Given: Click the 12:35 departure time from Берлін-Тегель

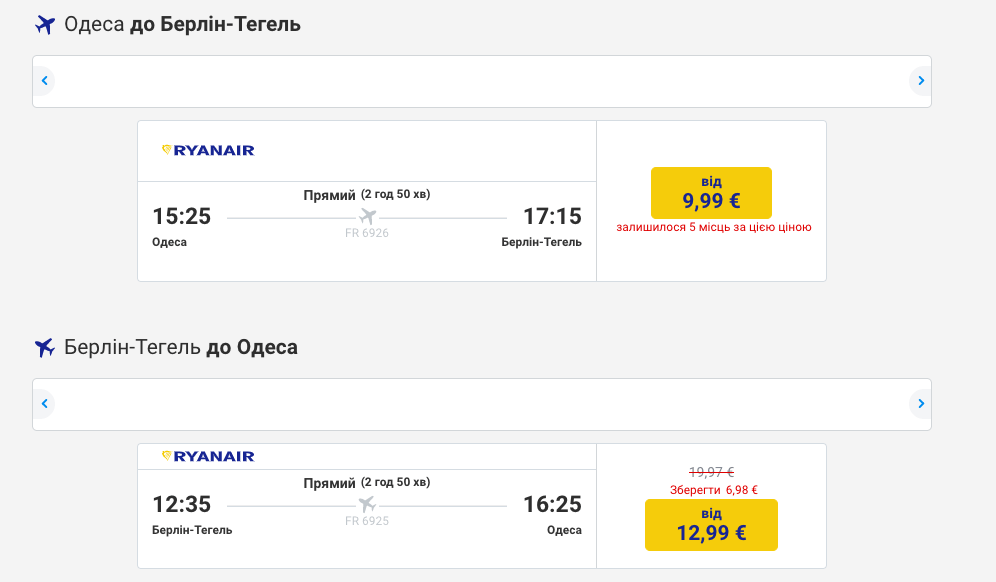Looking at the screenshot, I should (x=182, y=504).
